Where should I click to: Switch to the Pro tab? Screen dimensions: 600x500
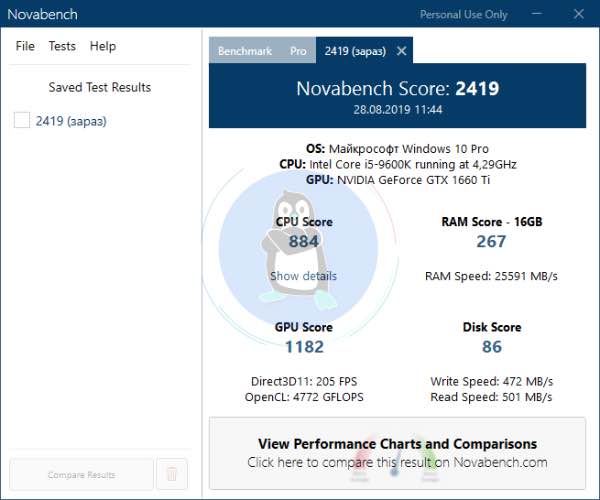click(298, 51)
